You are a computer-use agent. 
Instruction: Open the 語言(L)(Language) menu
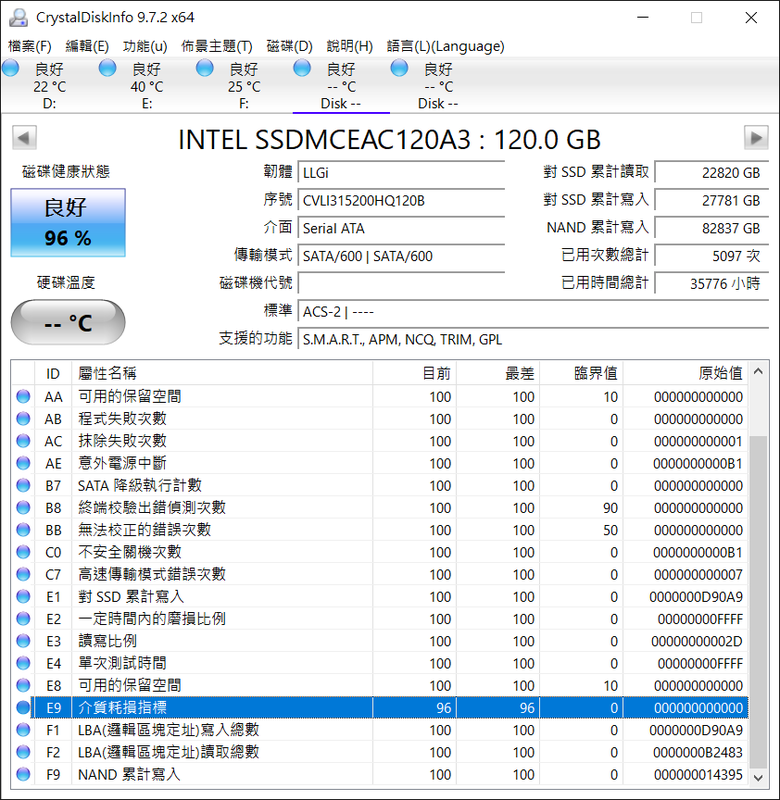click(445, 46)
